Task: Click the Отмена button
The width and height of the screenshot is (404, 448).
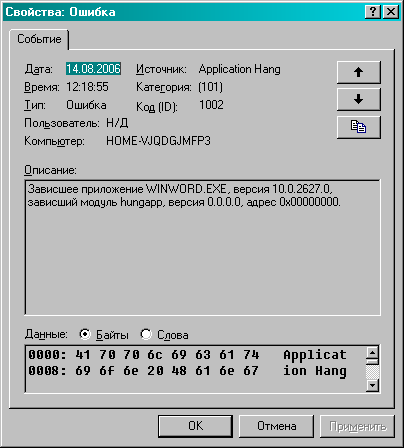Action: click(276, 426)
